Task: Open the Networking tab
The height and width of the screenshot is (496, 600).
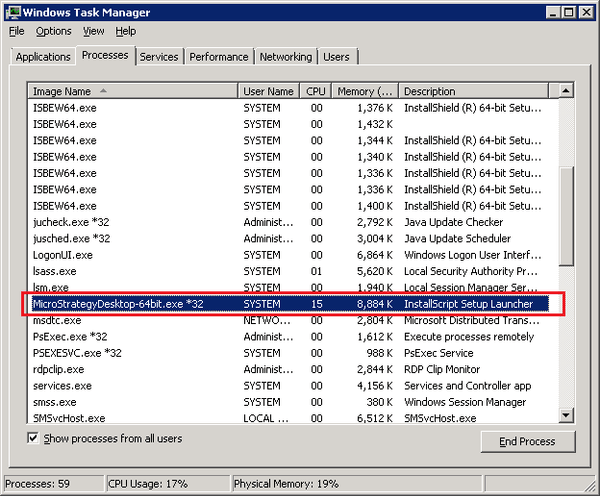Action: click(285, 57)
